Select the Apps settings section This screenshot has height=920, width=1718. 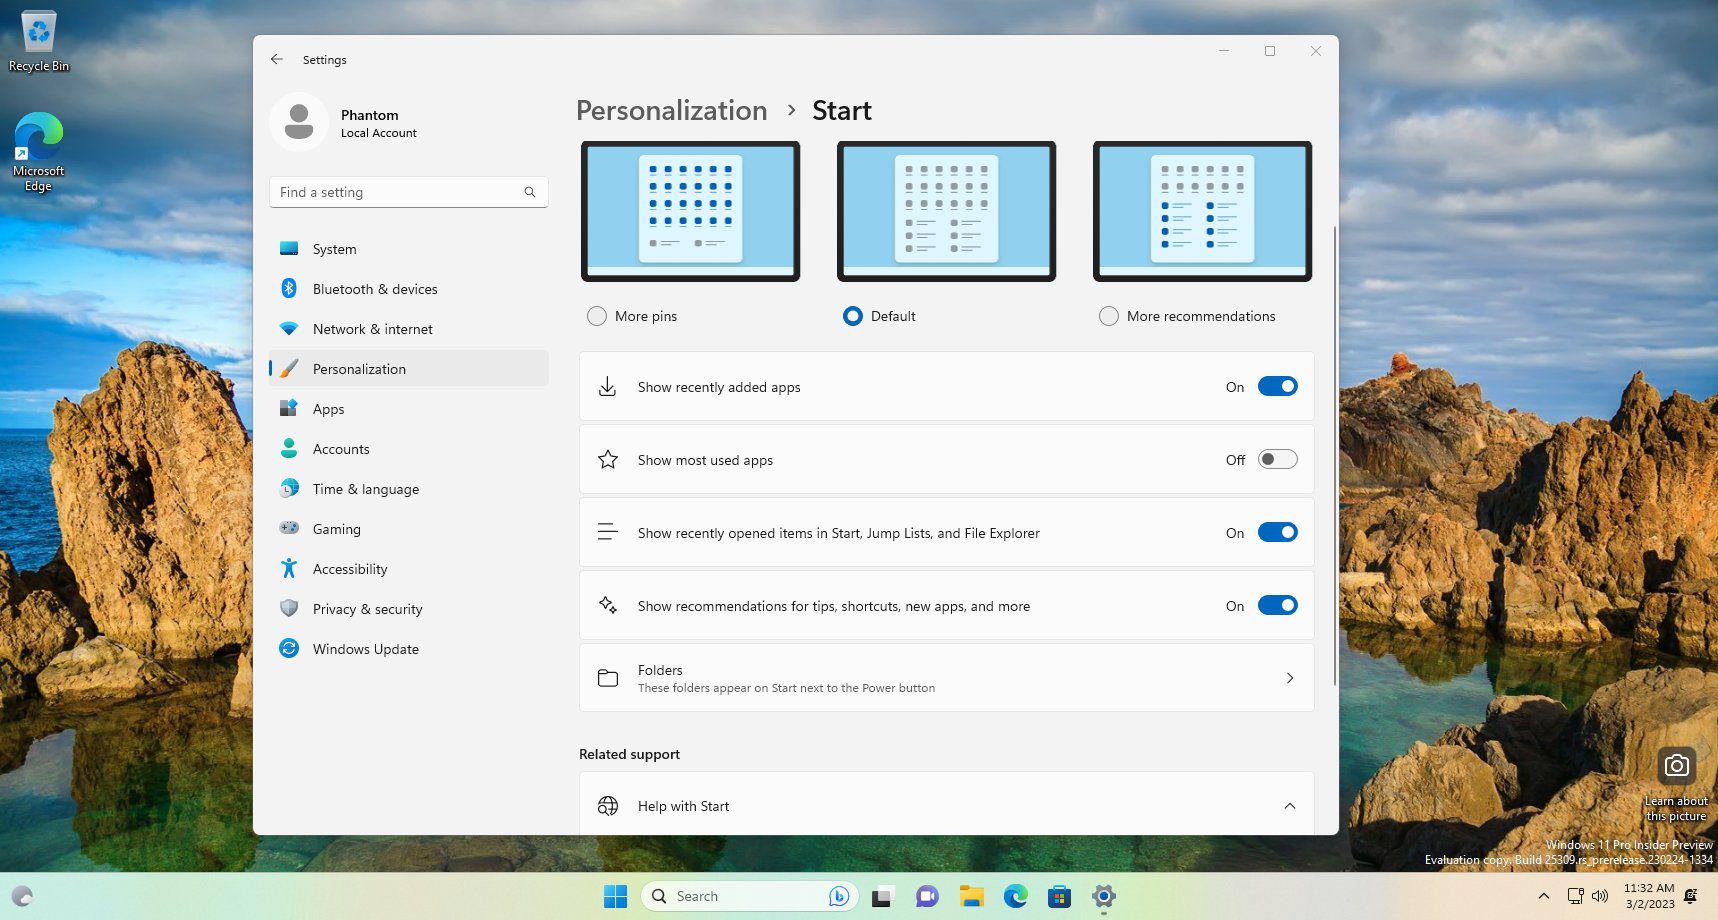pyautogui.click(x=328, y=408)
